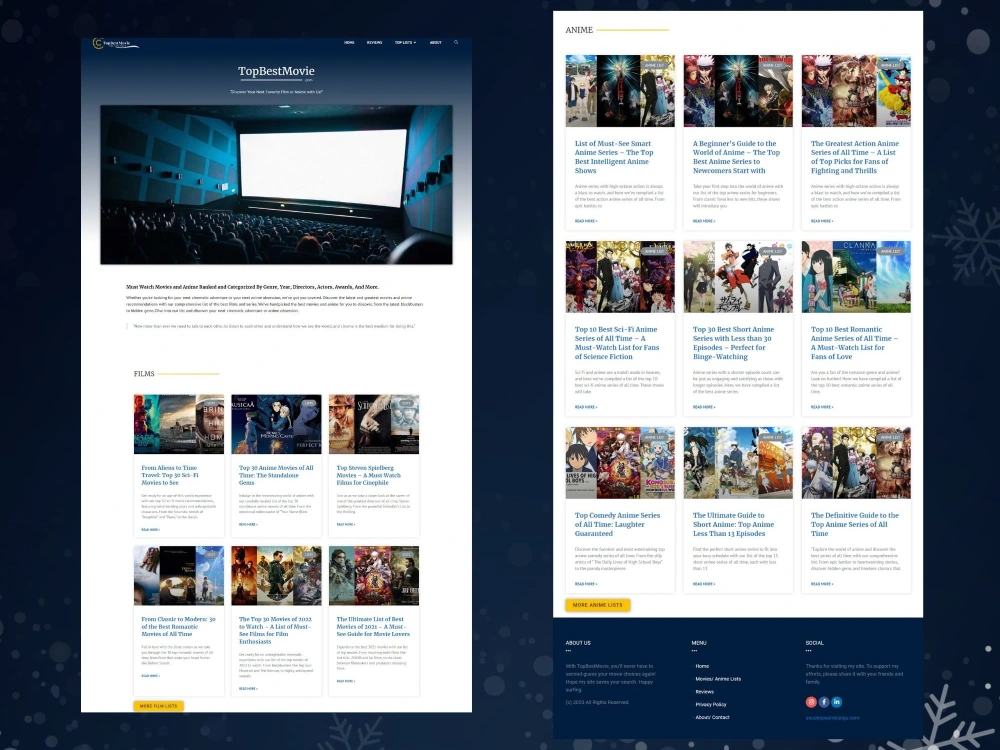
Task: Click the TopBestMovie logo in navbar
Action: click(x=115, y=43)
